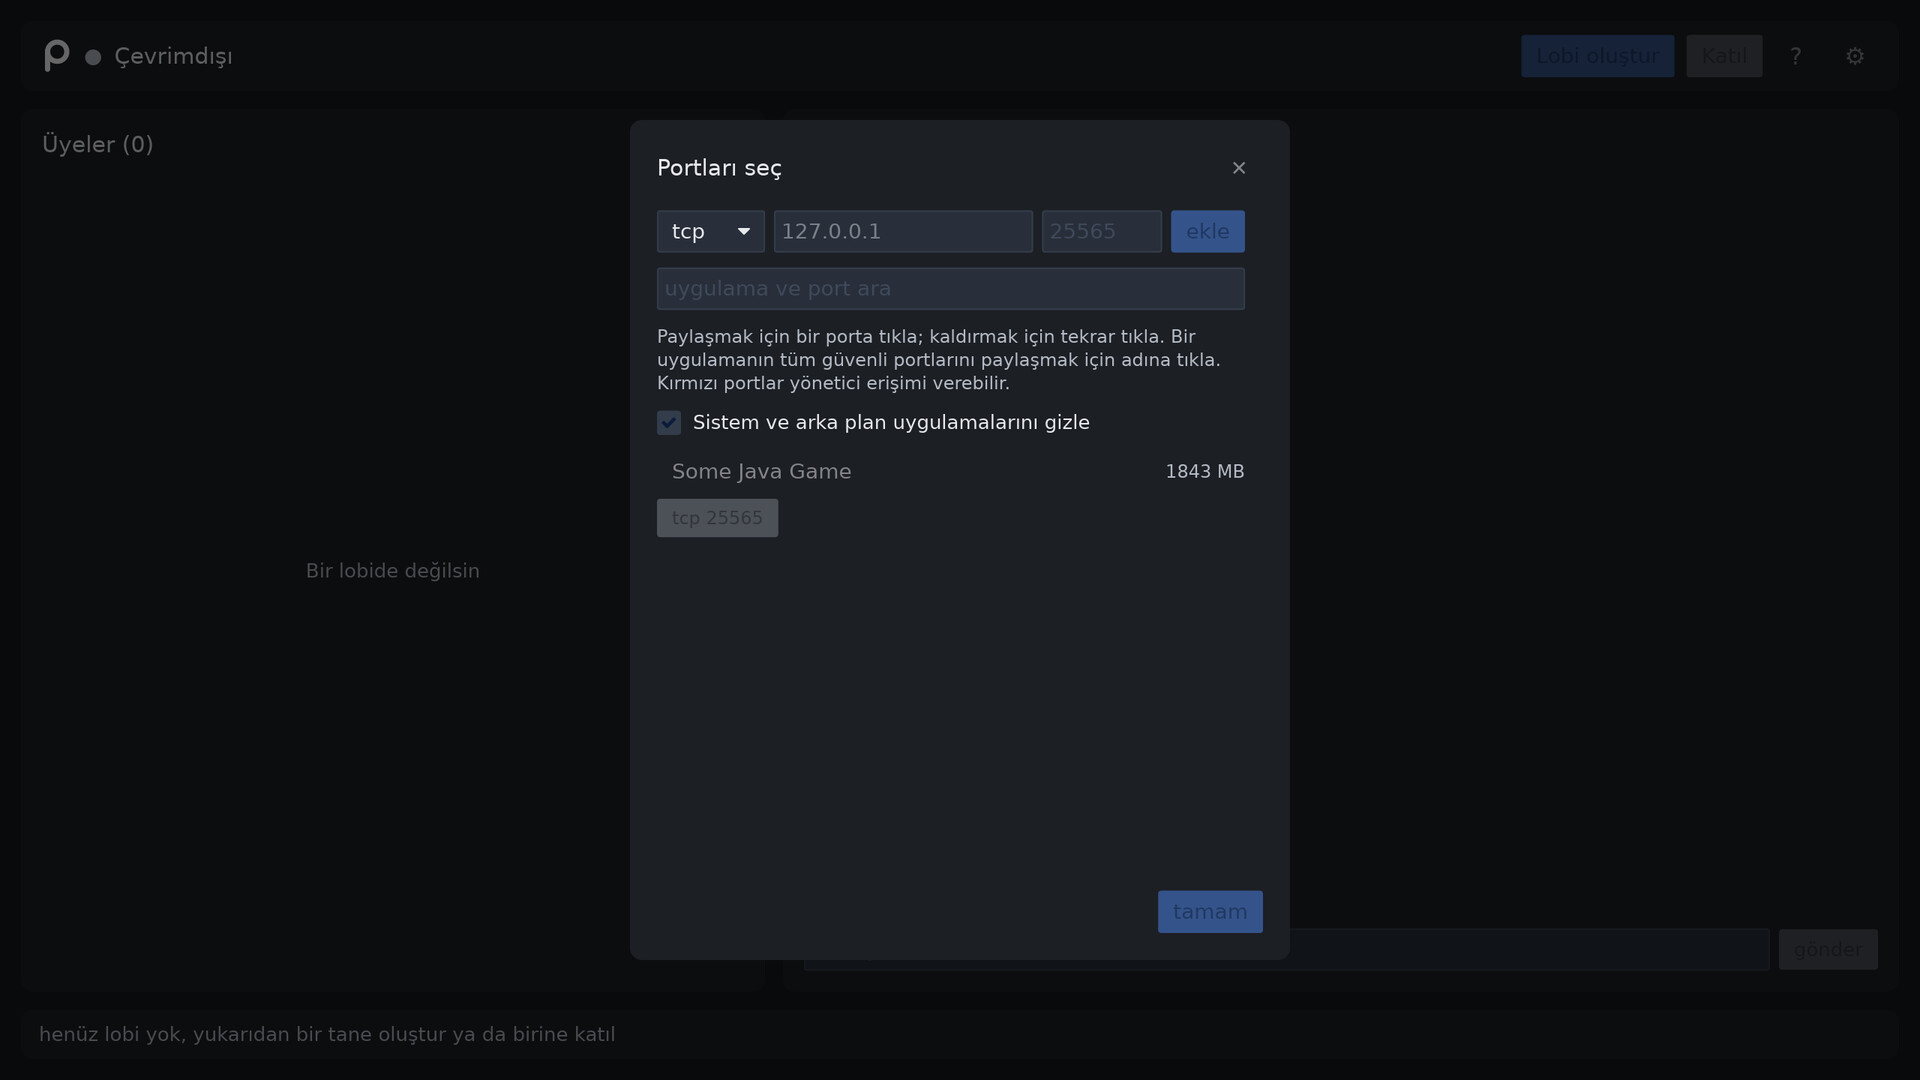This screenshot has width=1920, height=1080.
Task: Toggle the tcp 25565 port chip
Action: coord(717,518)
